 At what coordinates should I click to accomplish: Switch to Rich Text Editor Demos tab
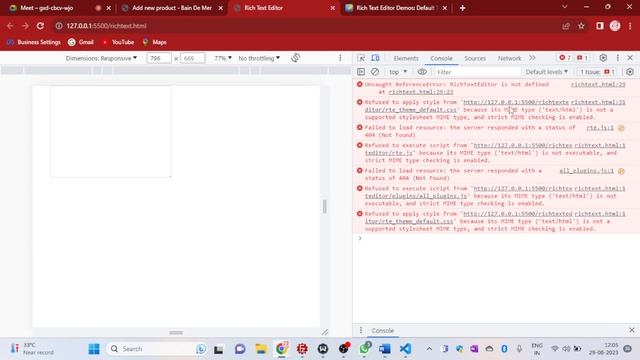tap(395, 8)
